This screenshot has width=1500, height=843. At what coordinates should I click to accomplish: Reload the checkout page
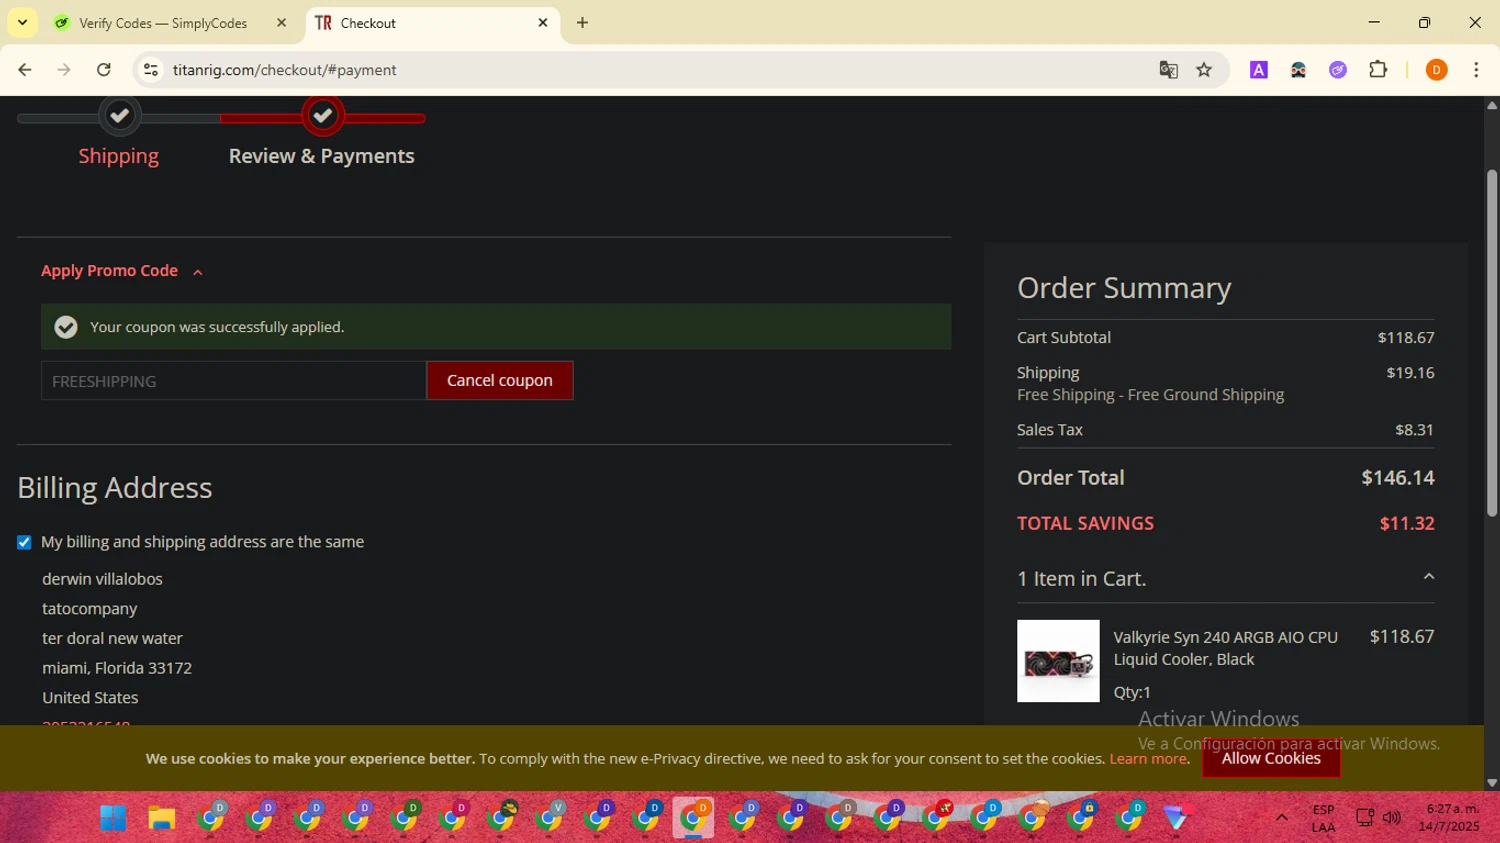[104, 70]
